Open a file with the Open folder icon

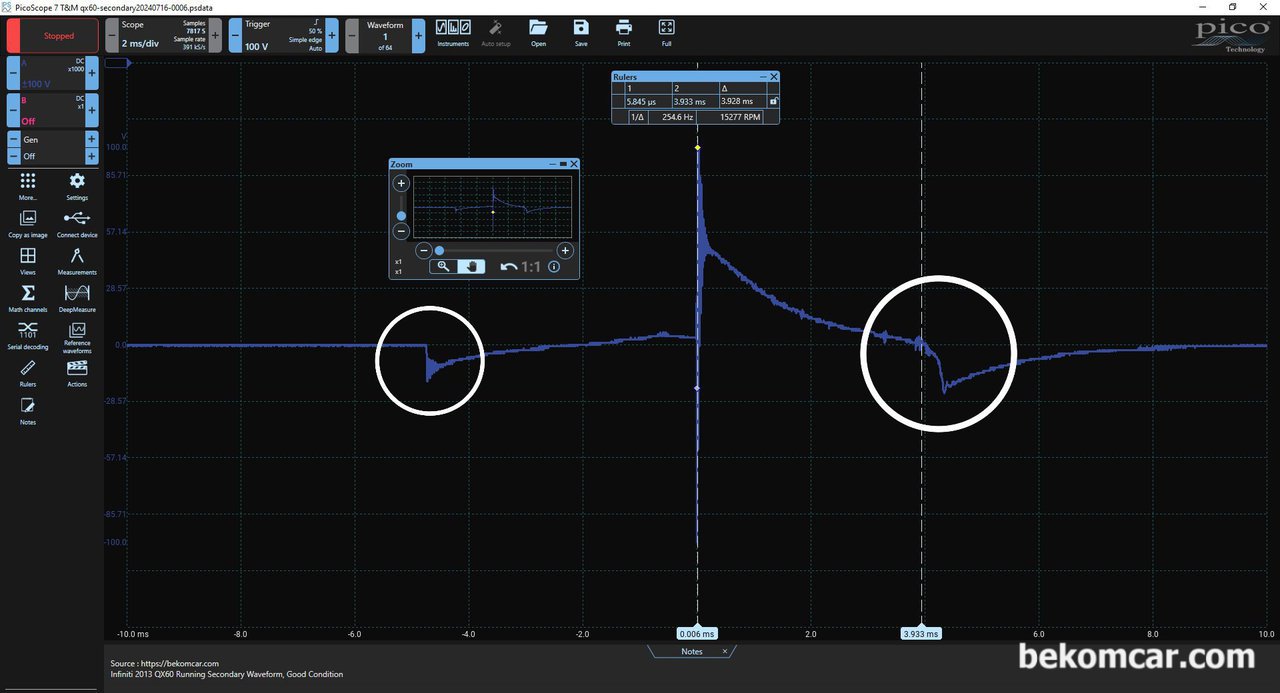pos(538,33)
